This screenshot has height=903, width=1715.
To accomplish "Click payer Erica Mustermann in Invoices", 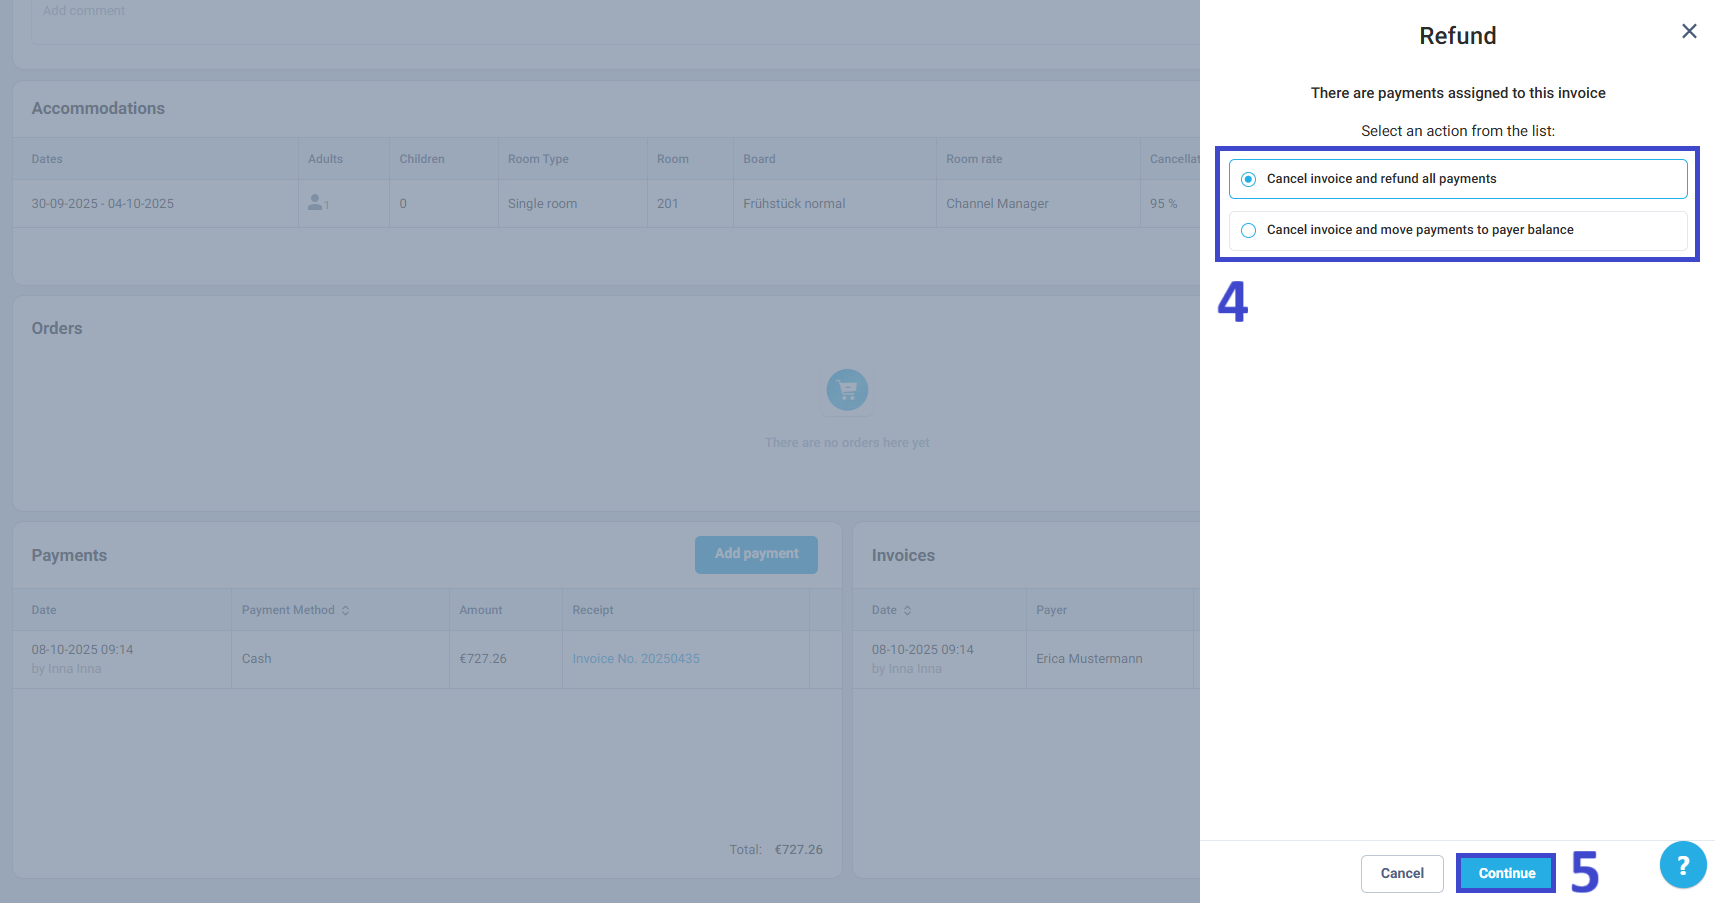I will pos(1089,659).
